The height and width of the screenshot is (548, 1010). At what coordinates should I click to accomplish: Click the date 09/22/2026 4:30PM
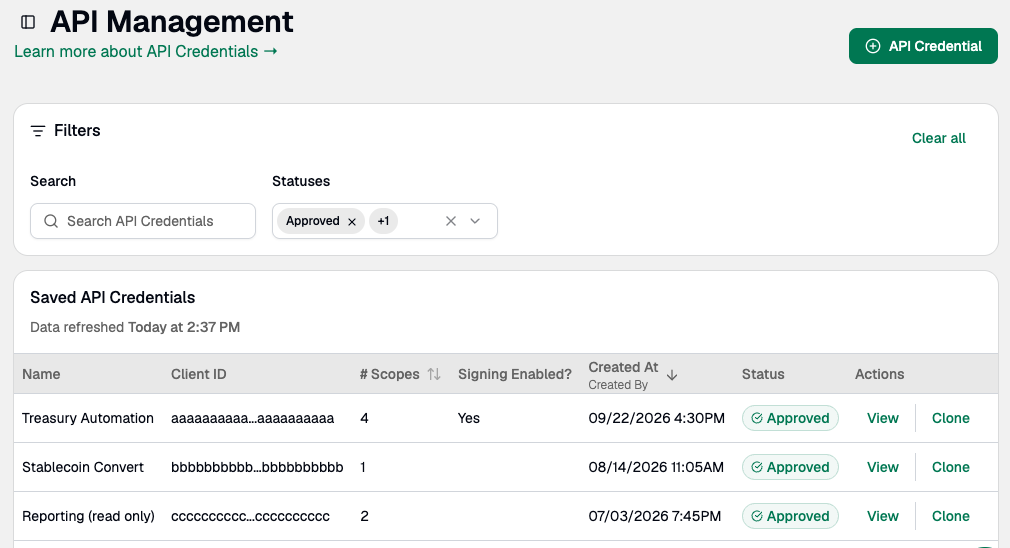(x=656, y=418)
